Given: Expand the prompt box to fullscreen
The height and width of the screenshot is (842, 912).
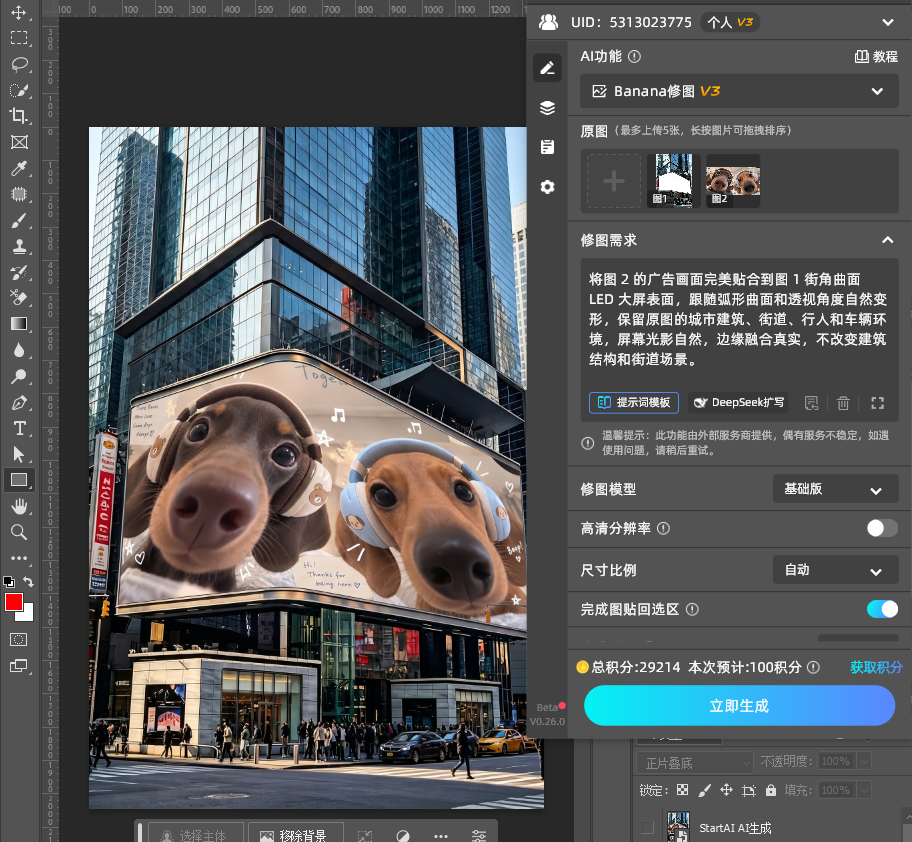Looking at the screenshot, I should point(877,402).
